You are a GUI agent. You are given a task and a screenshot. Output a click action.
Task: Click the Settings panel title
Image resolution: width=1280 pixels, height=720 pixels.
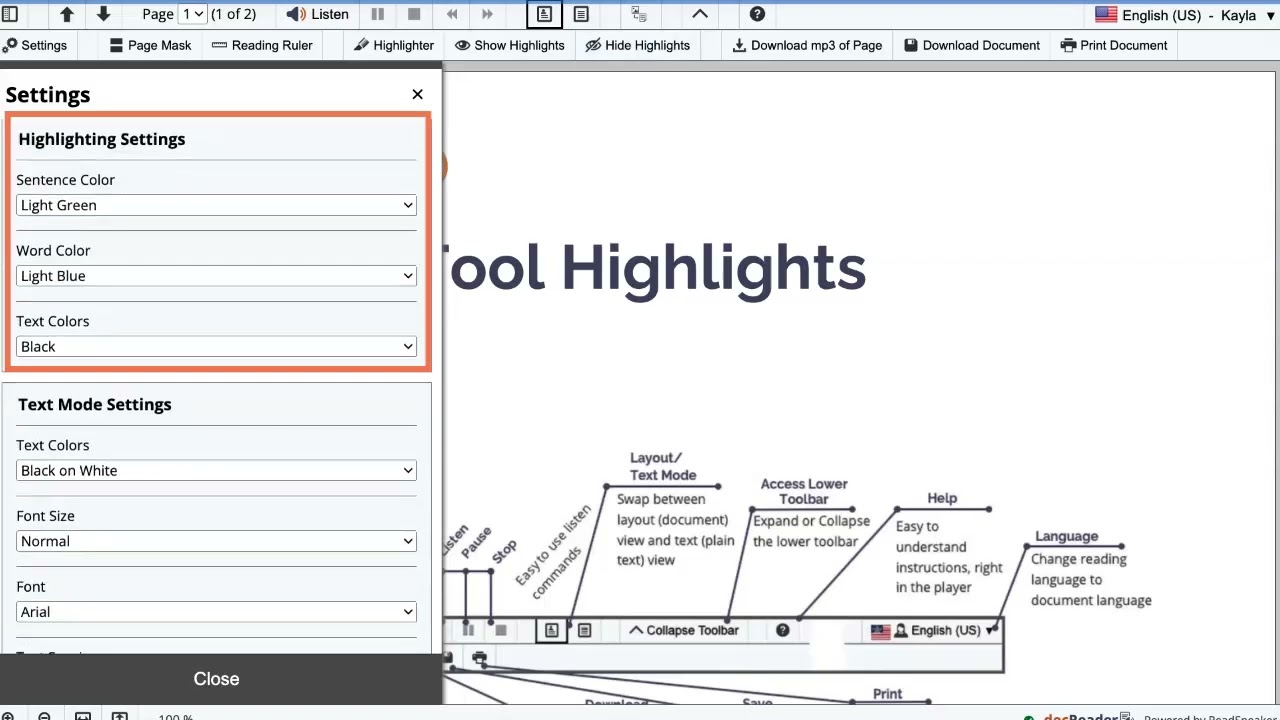48,95
